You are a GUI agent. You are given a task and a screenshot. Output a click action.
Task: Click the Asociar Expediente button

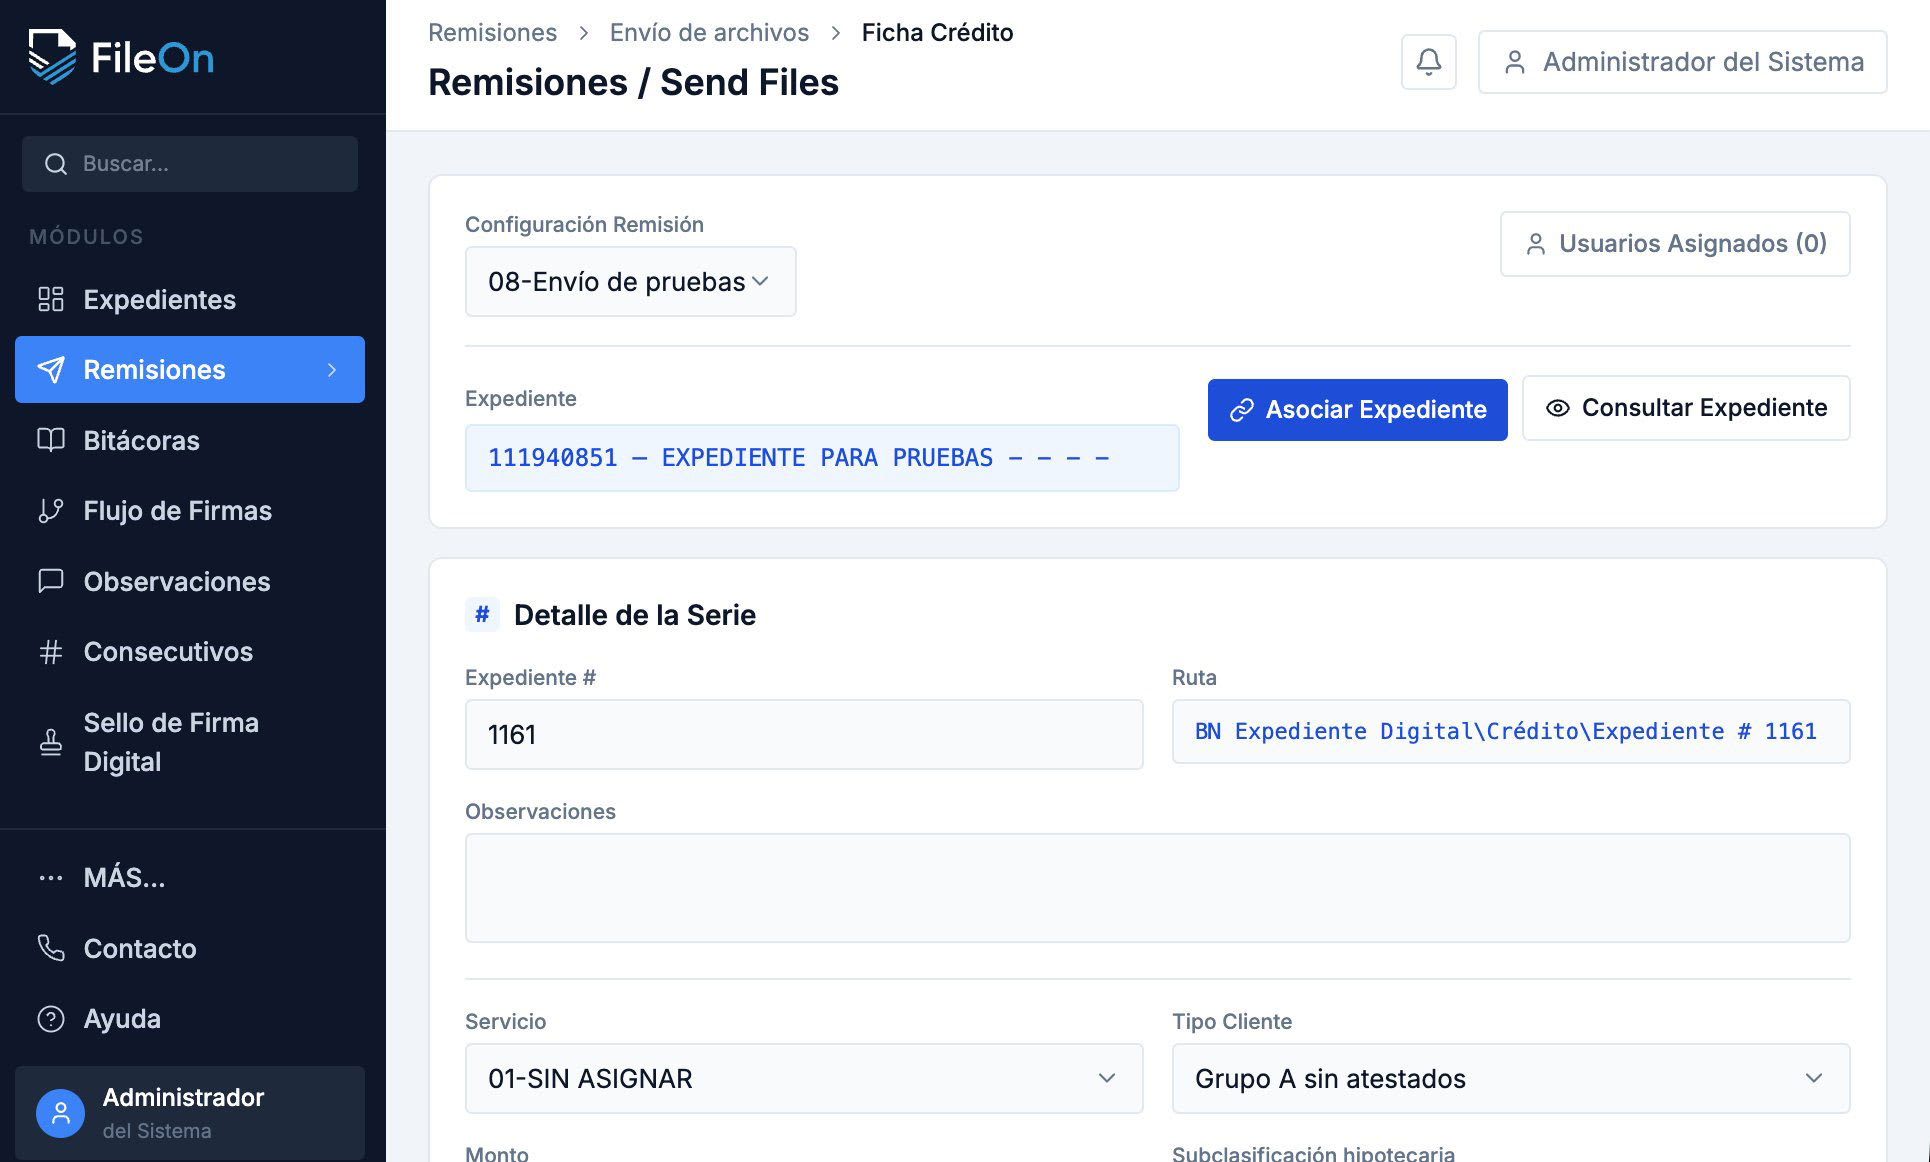(1357, 410)
